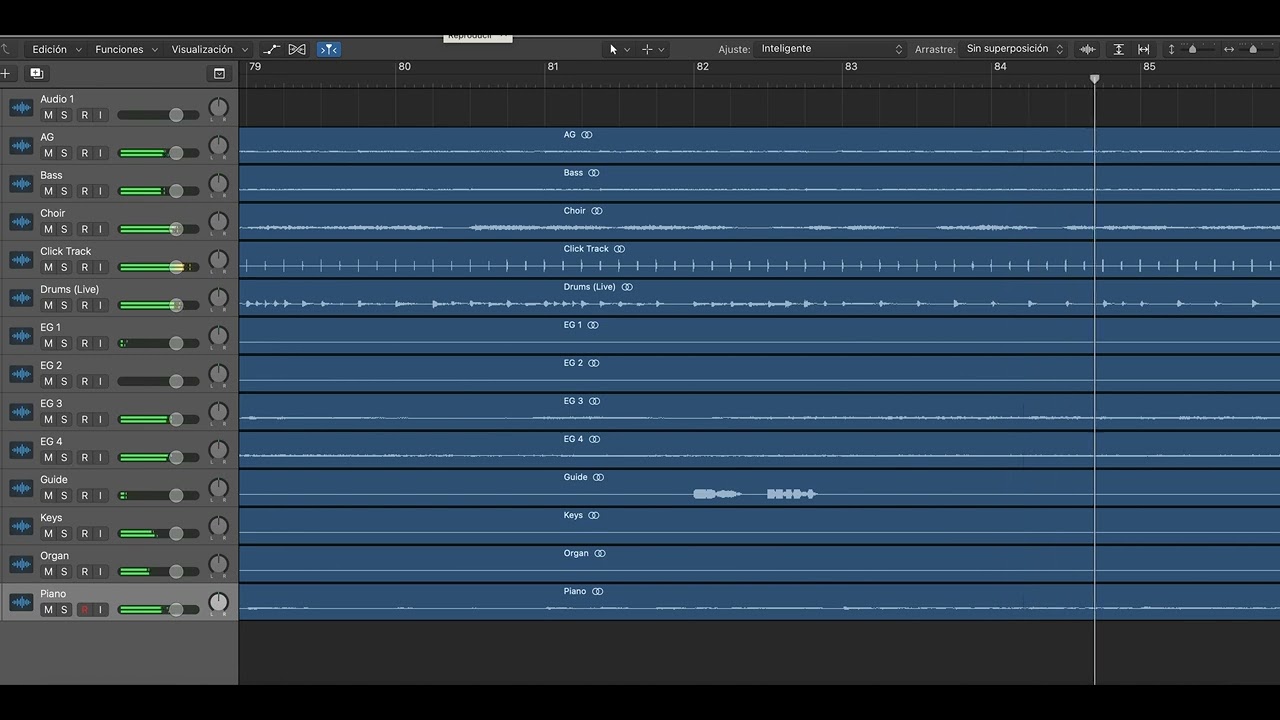Open the Arrastre Sin superposición dropdown

tap(1014, 49)
